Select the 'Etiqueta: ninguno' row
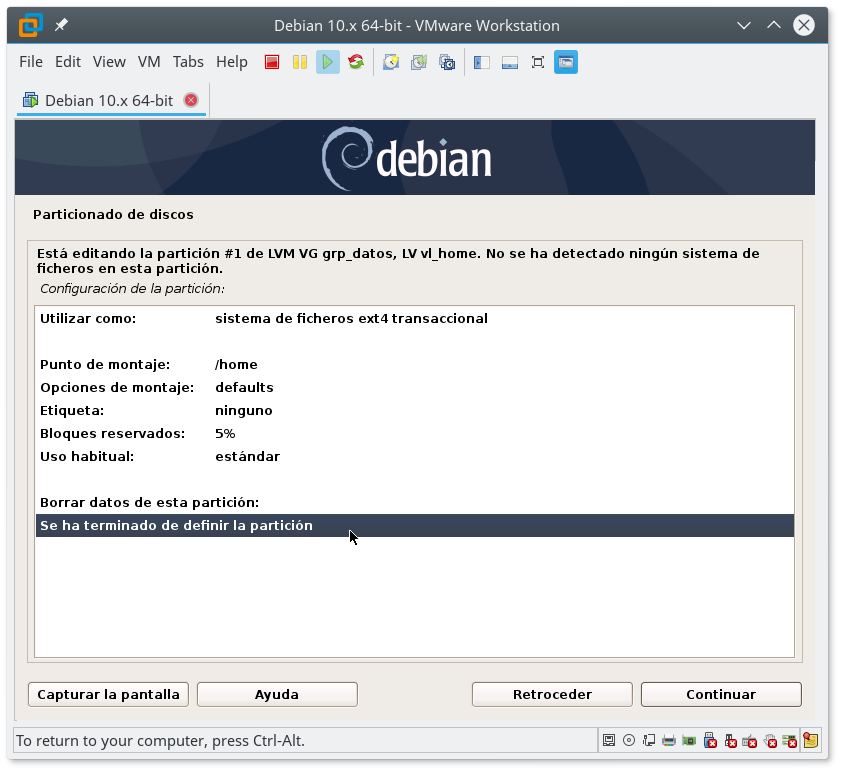This screenshot has width=841, height=772. point(415,410)
